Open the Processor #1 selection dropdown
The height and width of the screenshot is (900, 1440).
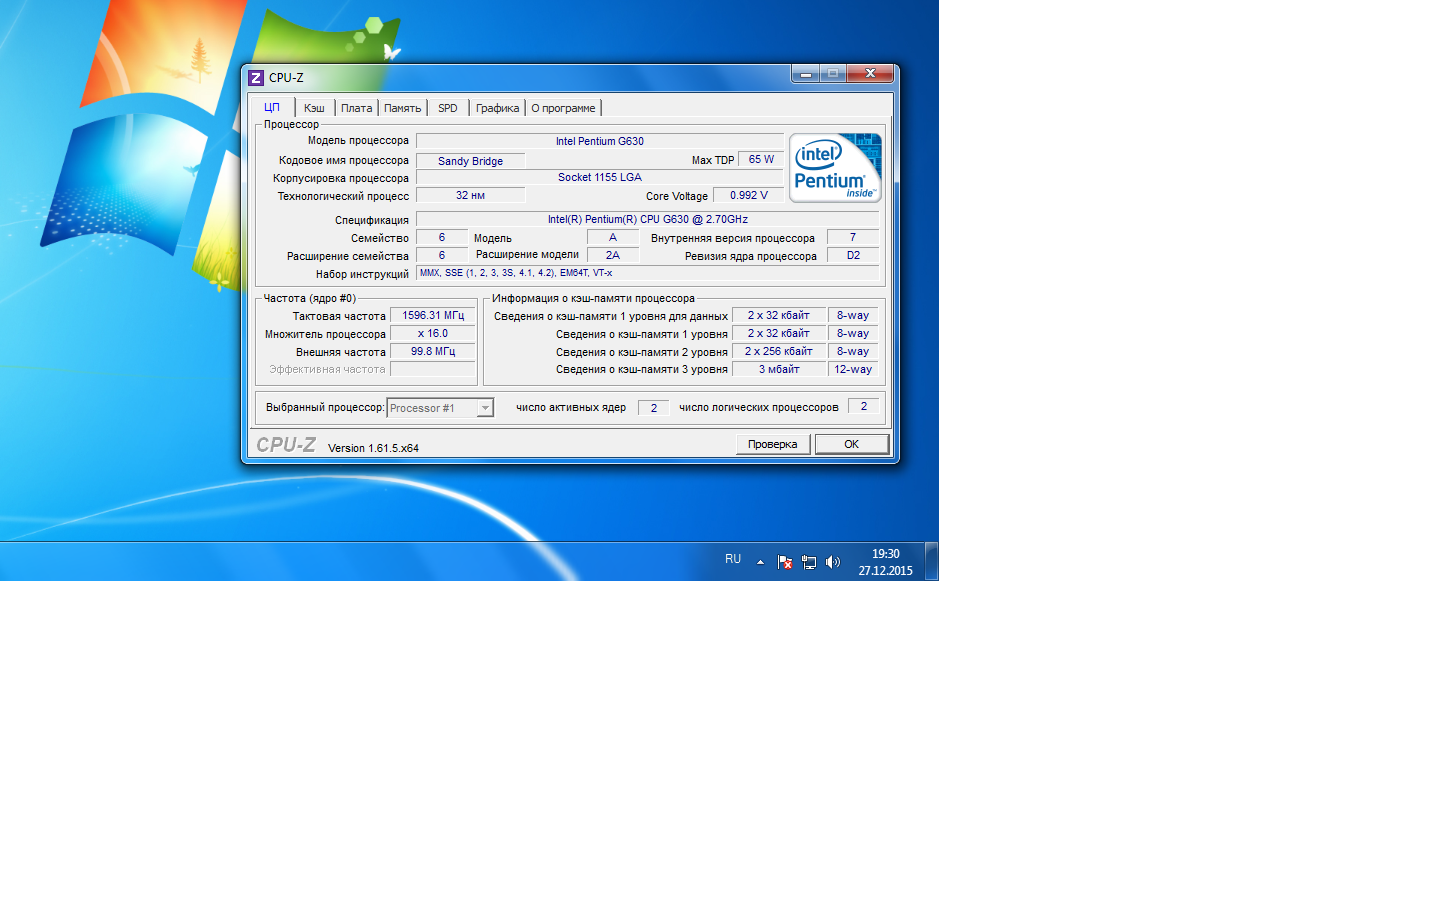coord(485,408)
